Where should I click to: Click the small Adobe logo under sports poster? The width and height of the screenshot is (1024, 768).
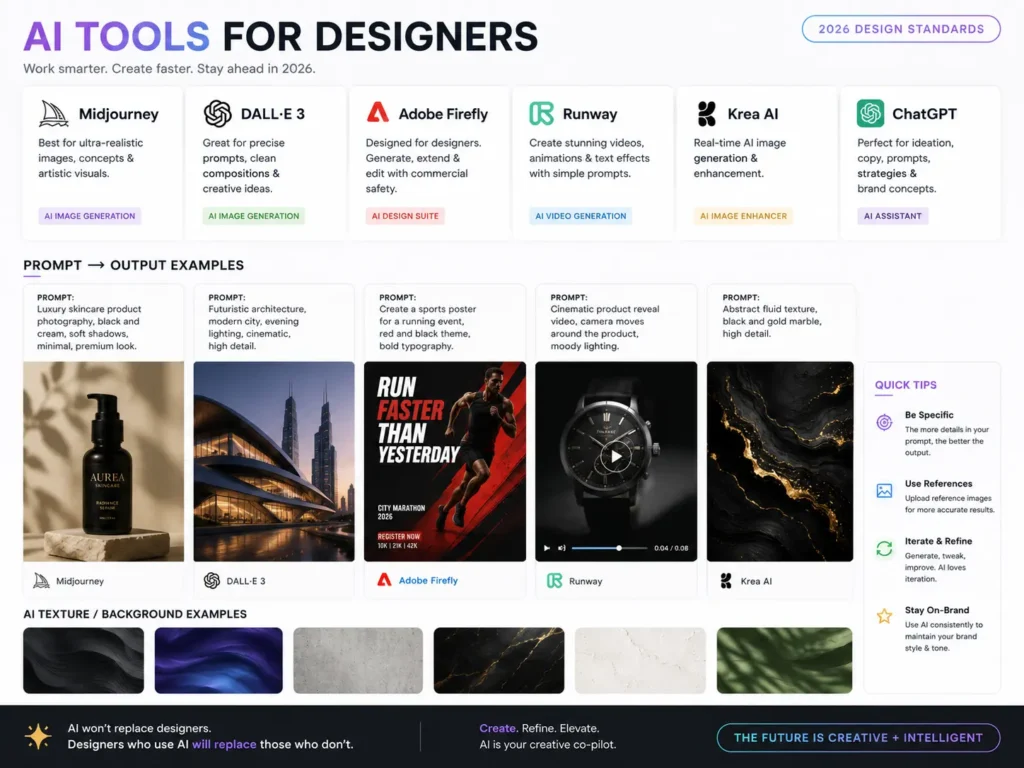(x=384, y=580)
